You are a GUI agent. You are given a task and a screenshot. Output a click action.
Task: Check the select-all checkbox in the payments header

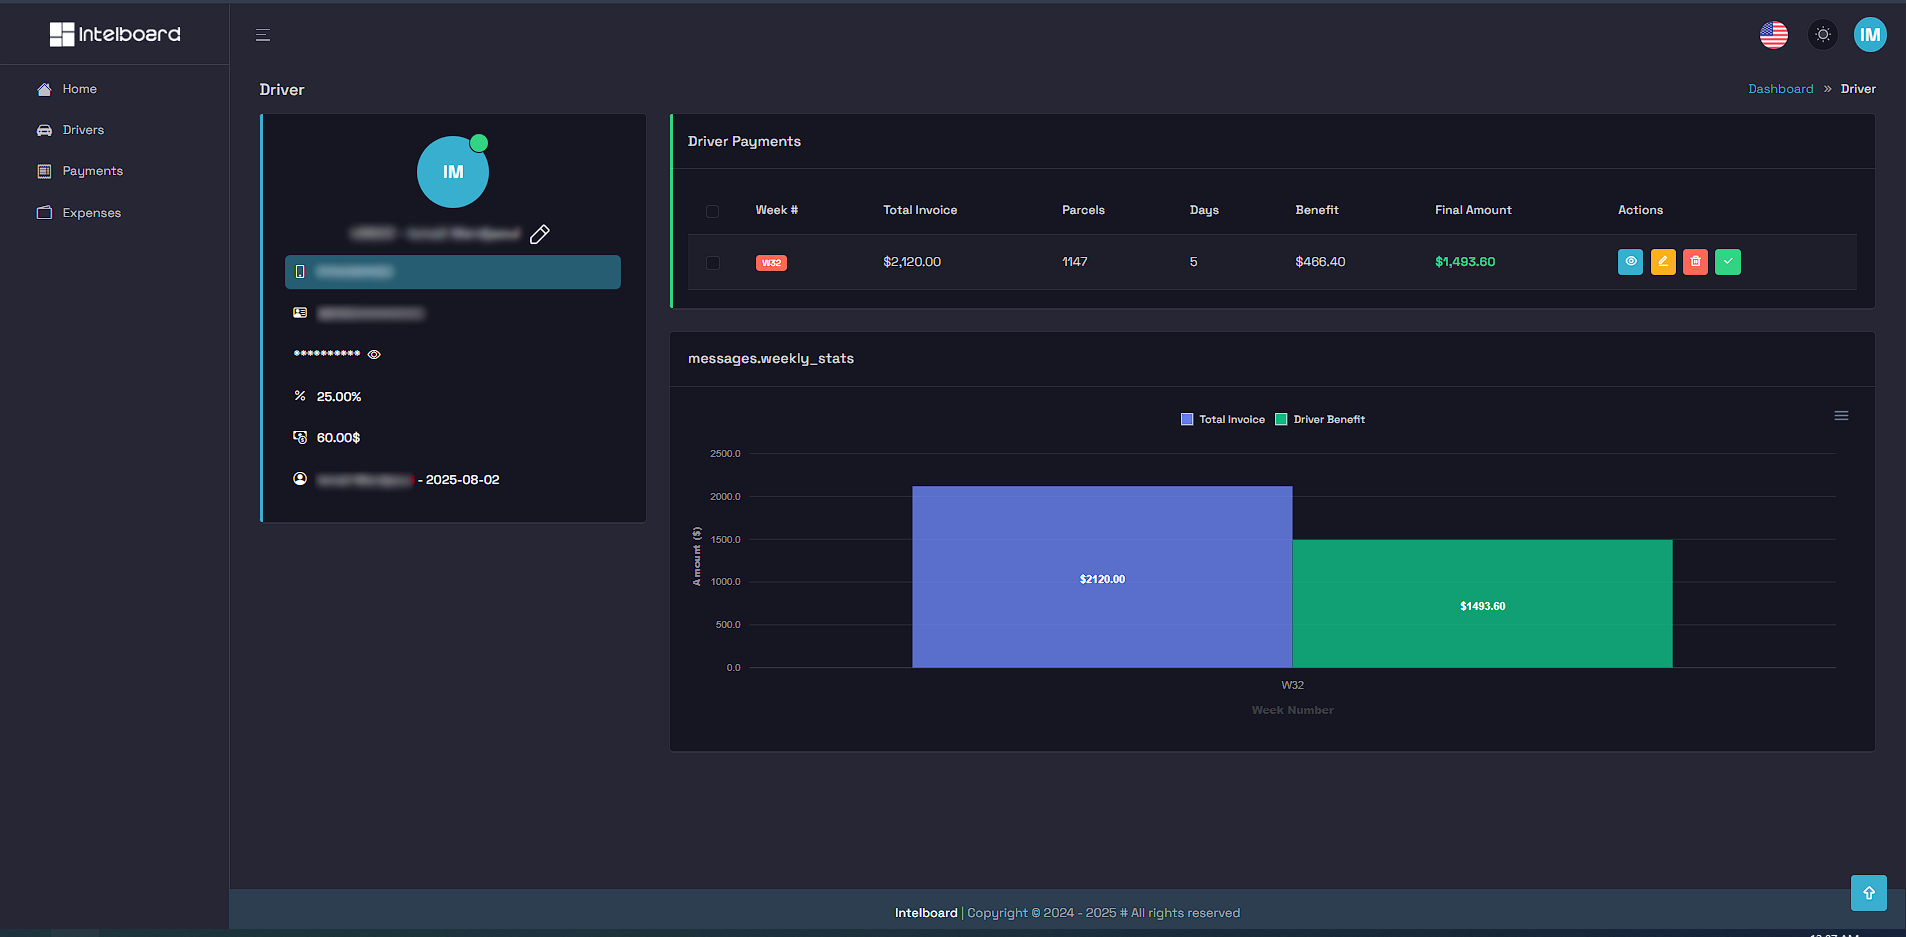[713, 211]
